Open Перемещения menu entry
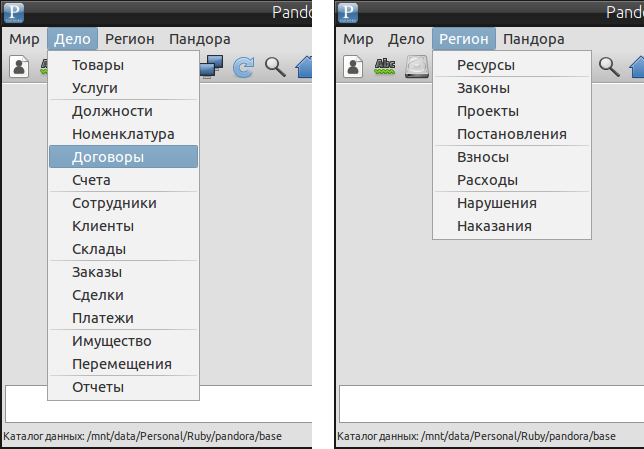Viewport: 644px width, 449px height. 123,364
